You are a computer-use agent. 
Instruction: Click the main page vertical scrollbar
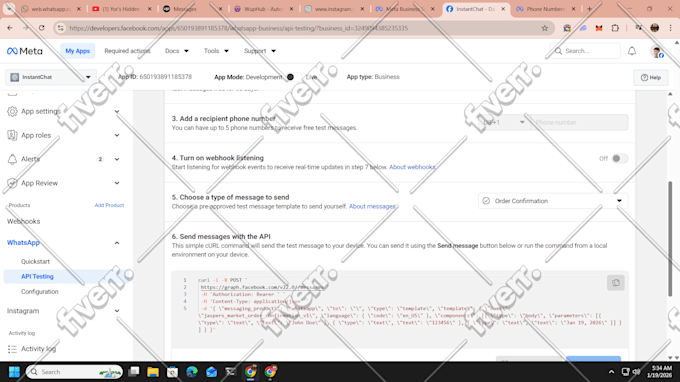670,238
